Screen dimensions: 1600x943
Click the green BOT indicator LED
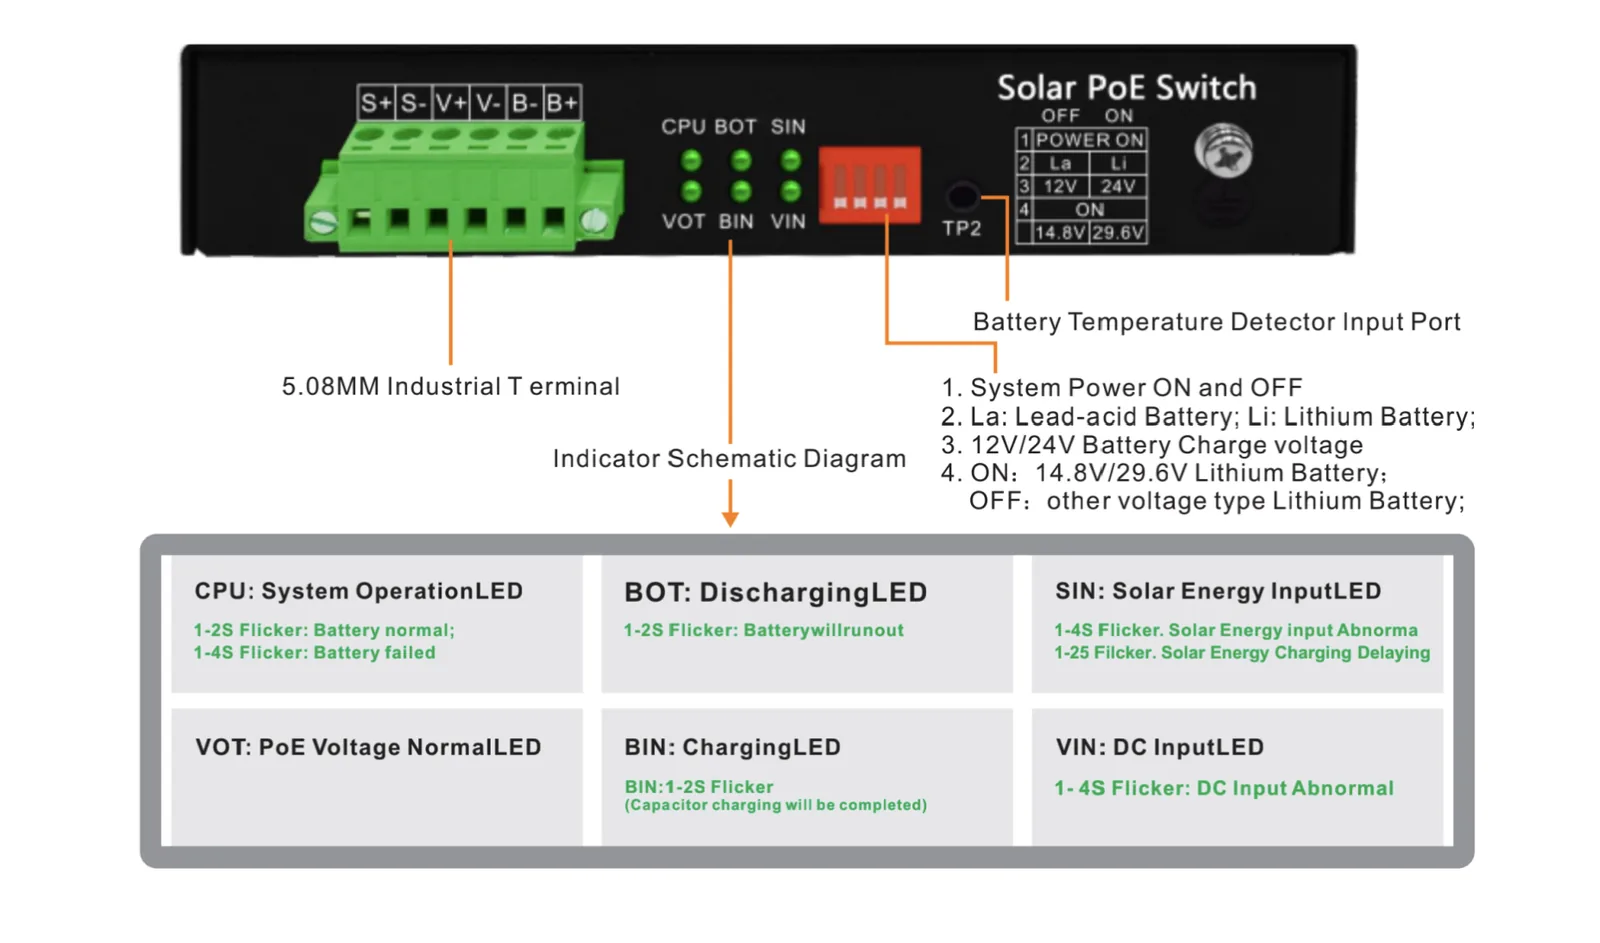click(x=741, y=160)
